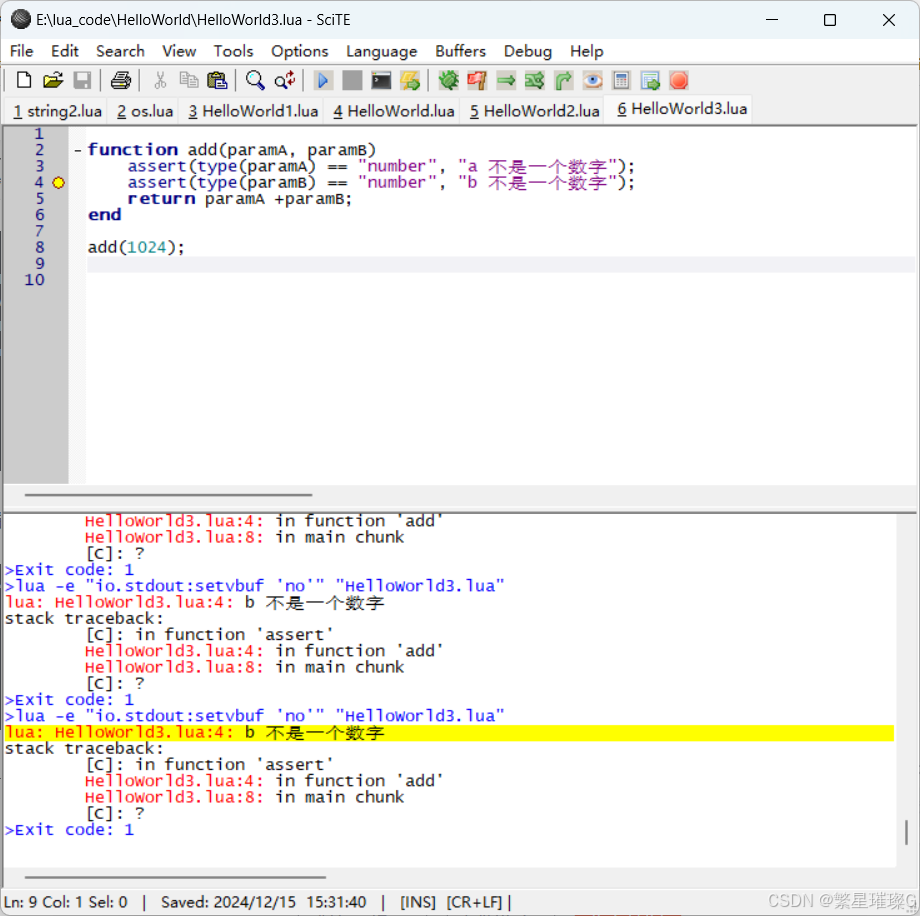Open the Search menu

pyautogui.click(x=120, y=52)
